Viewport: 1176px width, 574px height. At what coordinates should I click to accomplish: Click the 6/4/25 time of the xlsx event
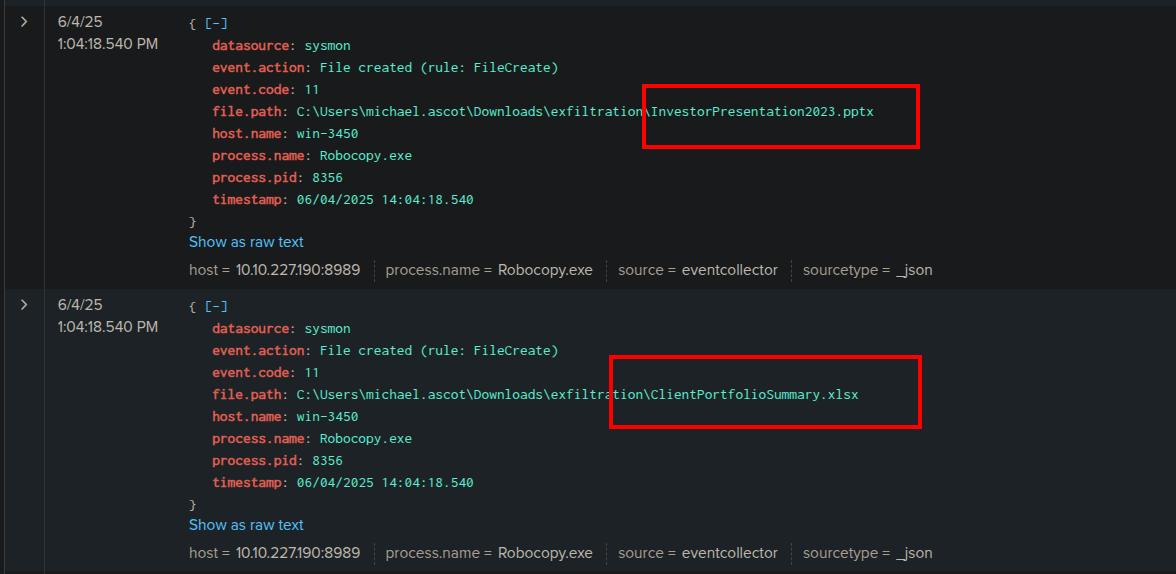coord(107,316)
